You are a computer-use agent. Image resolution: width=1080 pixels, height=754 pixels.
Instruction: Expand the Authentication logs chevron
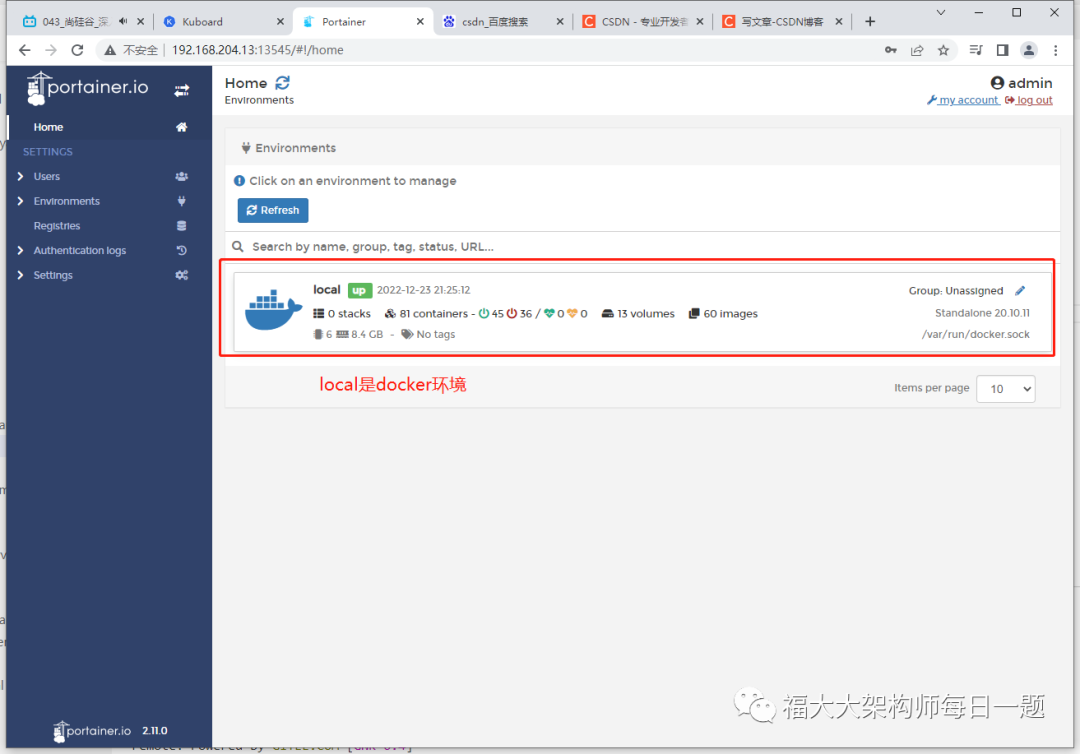pos(20,251)
